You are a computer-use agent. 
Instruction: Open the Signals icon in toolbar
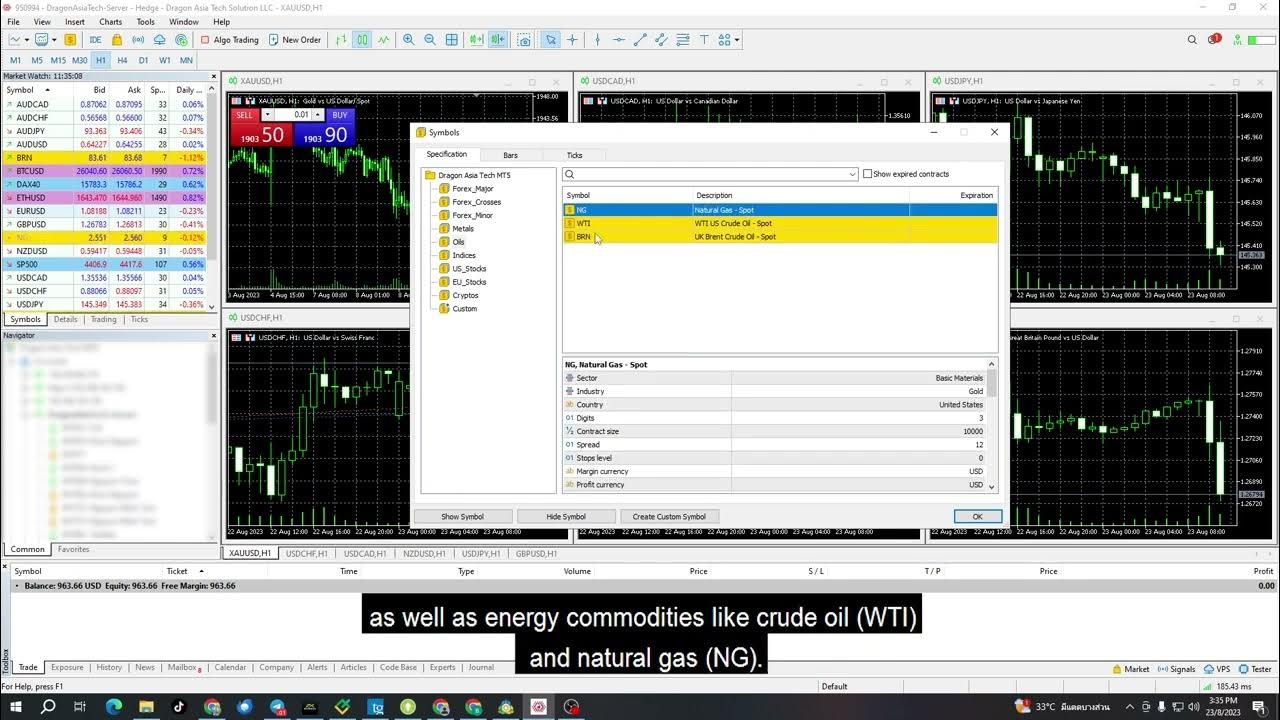[139, 40]
